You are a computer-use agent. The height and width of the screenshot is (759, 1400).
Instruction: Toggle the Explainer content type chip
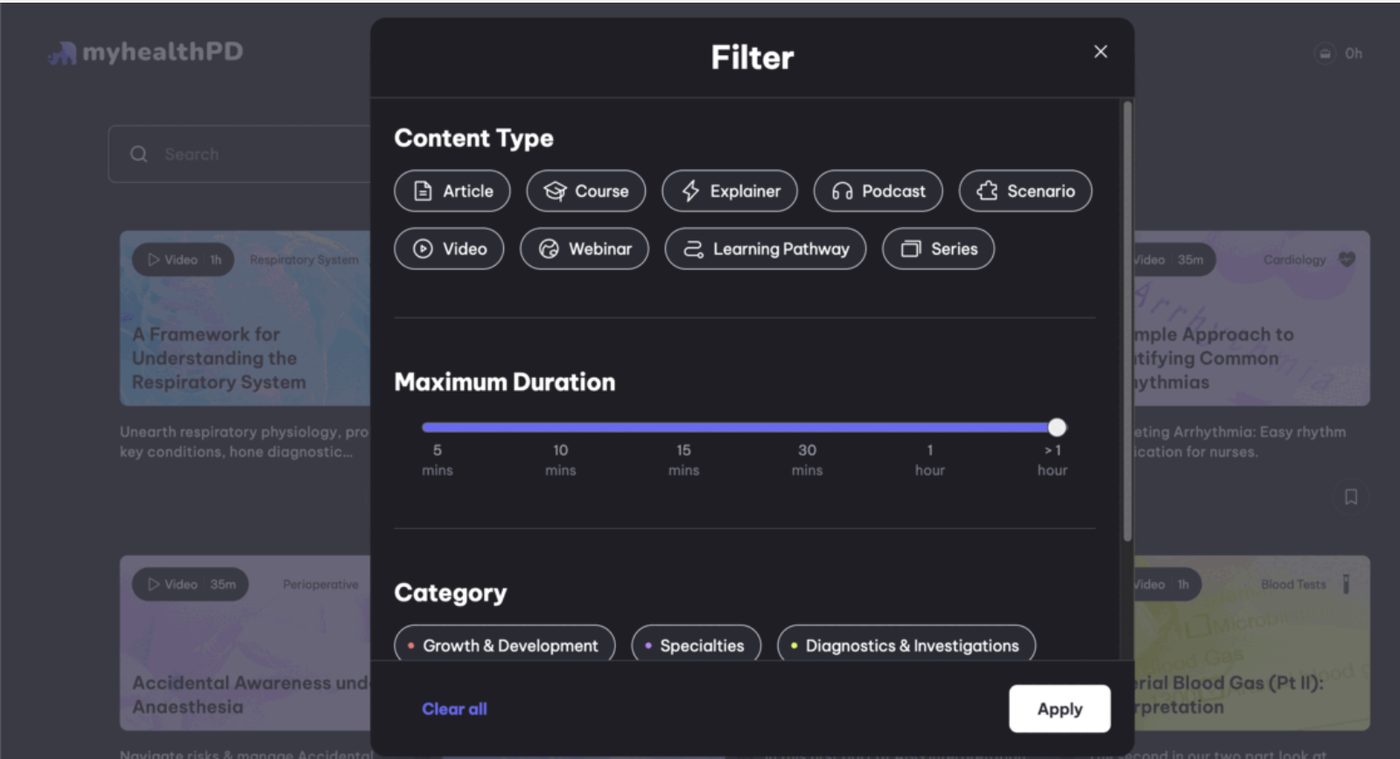click(730, 191)
